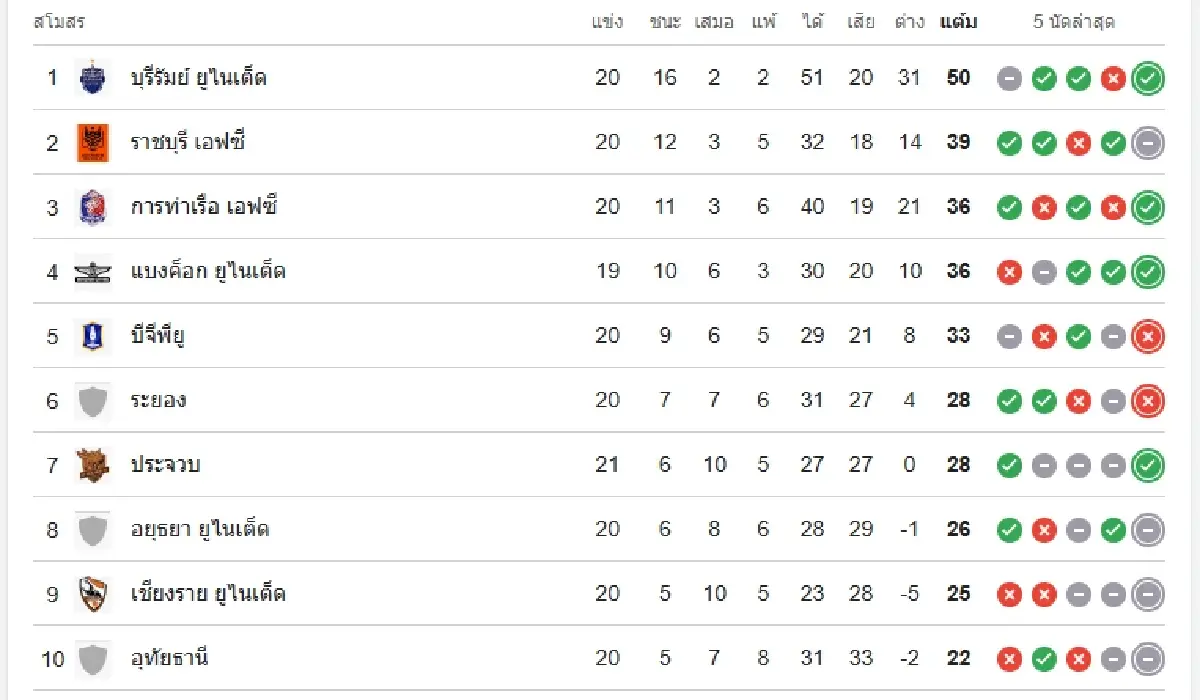Click the Prachuap (ประจวบ) club crest
The width and height of the screenshot is (1200, 700).
pyautogui.click(x=92, y=465)
